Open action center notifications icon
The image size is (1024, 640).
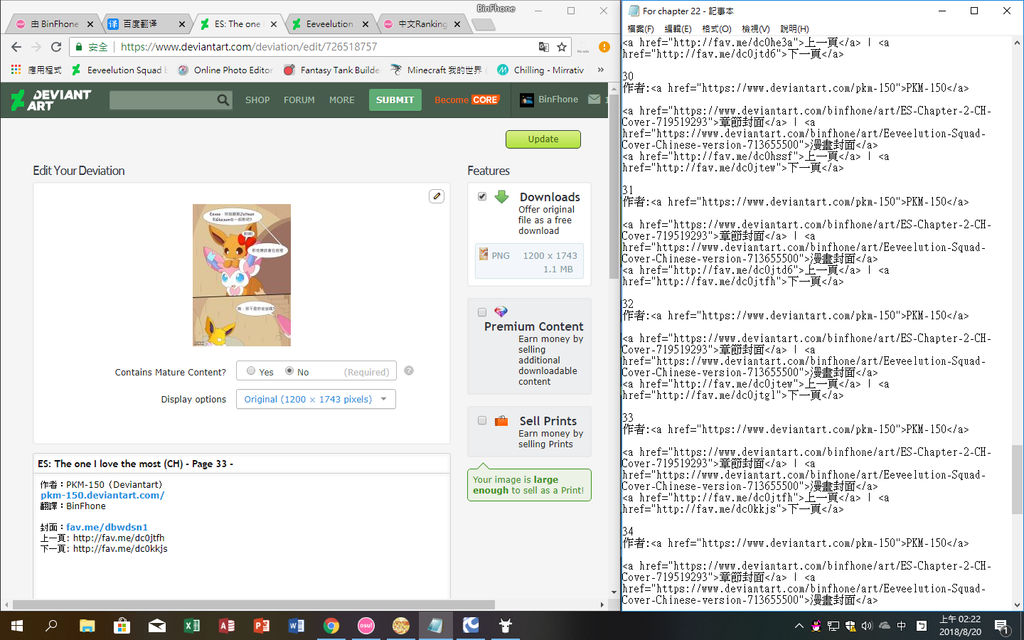(x=1002, y=626)
